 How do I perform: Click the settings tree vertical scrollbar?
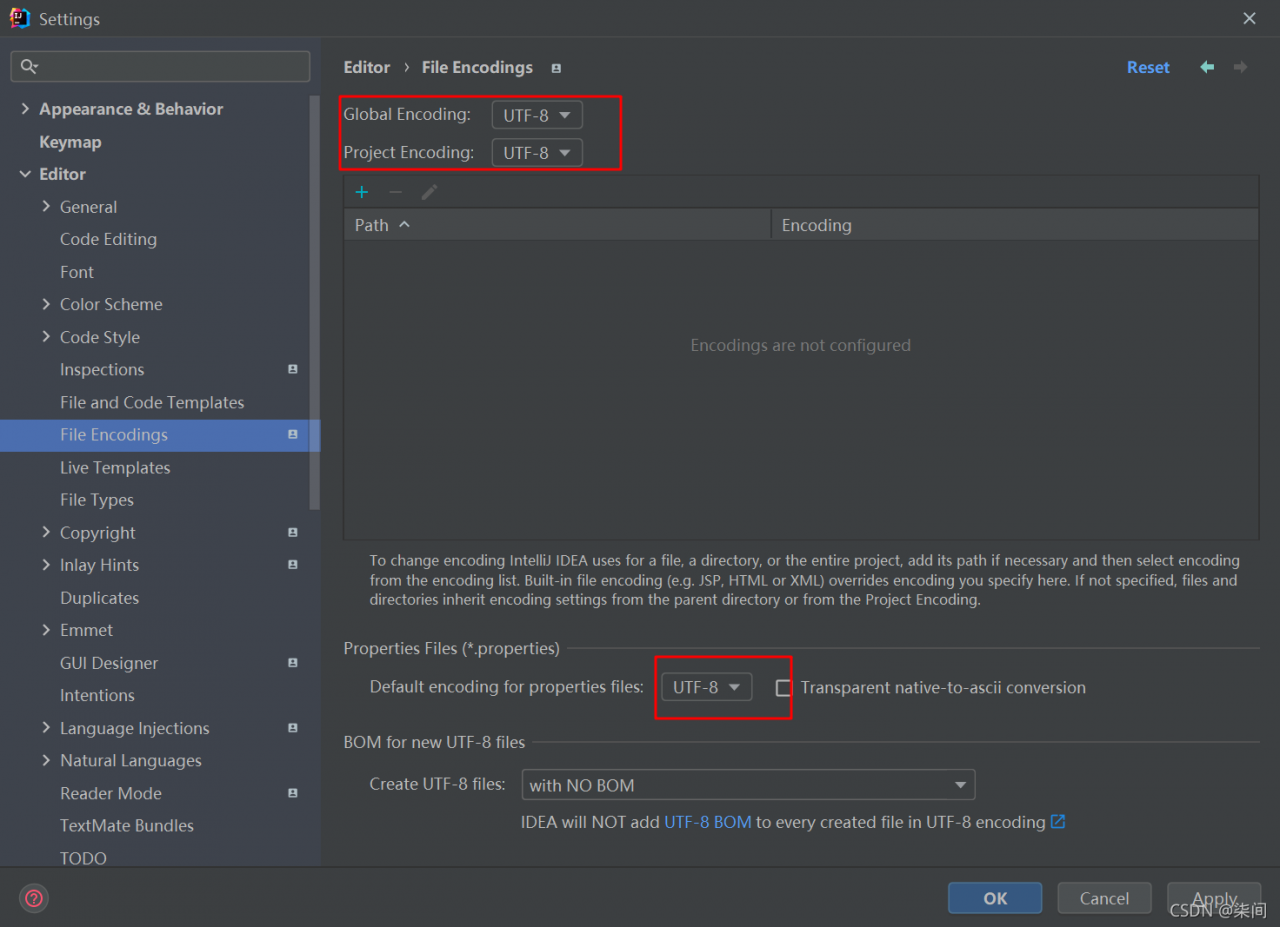point(315,302)
